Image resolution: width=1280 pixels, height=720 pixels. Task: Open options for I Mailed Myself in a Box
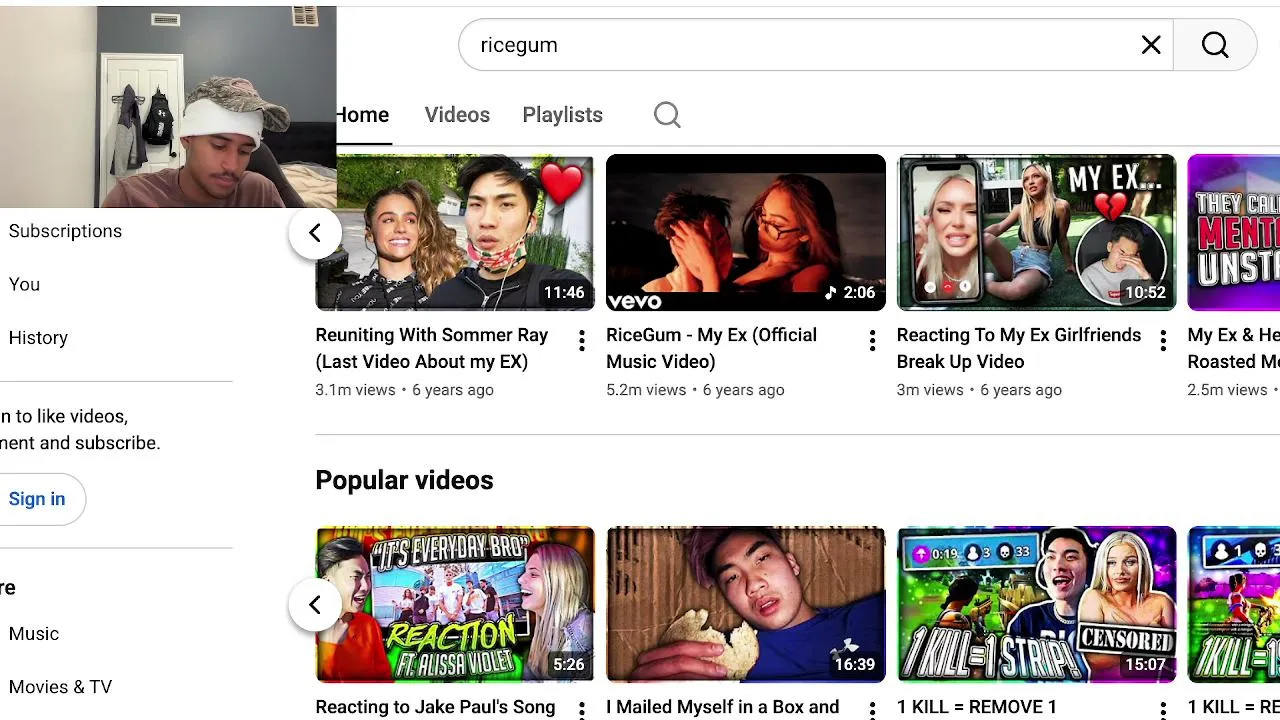coord(872,710)
